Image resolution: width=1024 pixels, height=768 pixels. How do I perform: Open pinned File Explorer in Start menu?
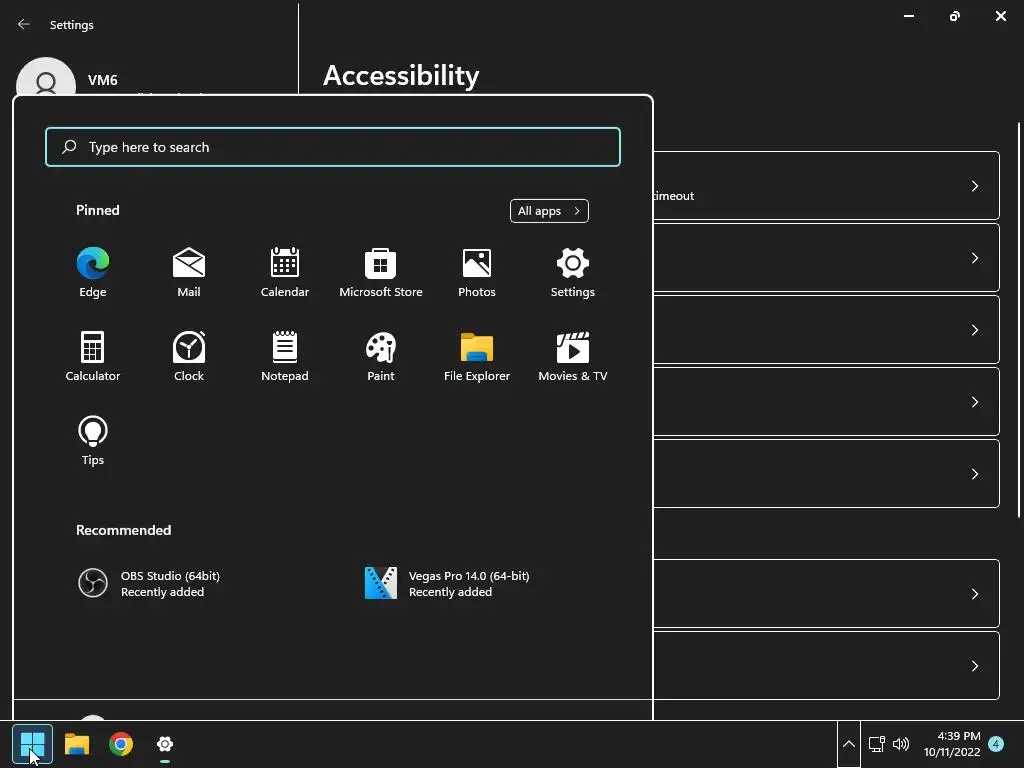[x=477, y=357]
